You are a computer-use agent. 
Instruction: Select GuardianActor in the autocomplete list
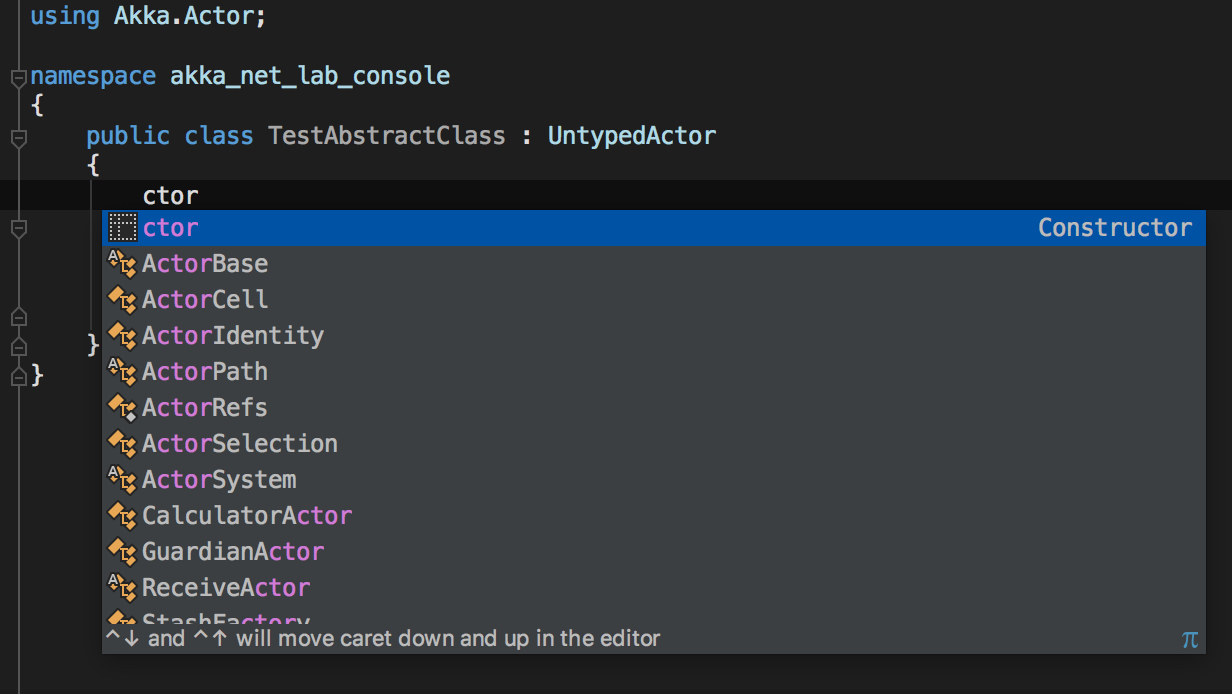click(233, 552)
